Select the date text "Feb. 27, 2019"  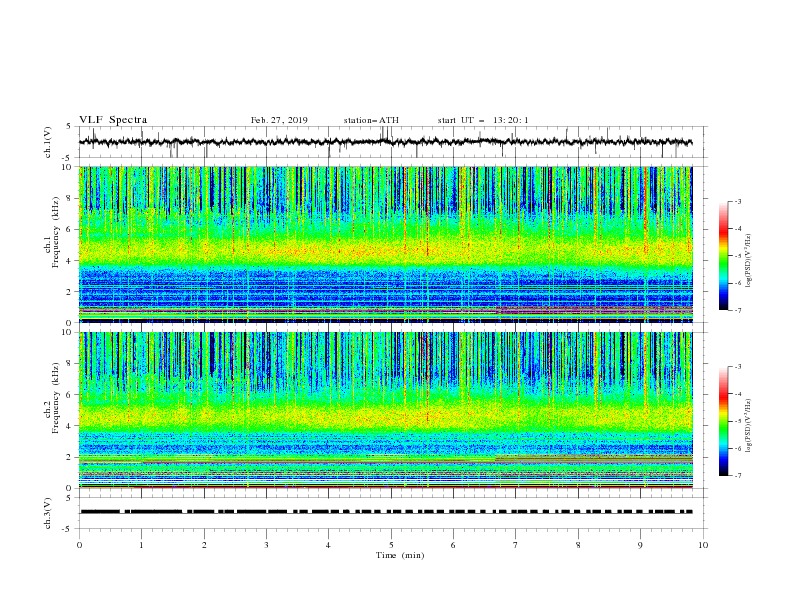[279, 120]
